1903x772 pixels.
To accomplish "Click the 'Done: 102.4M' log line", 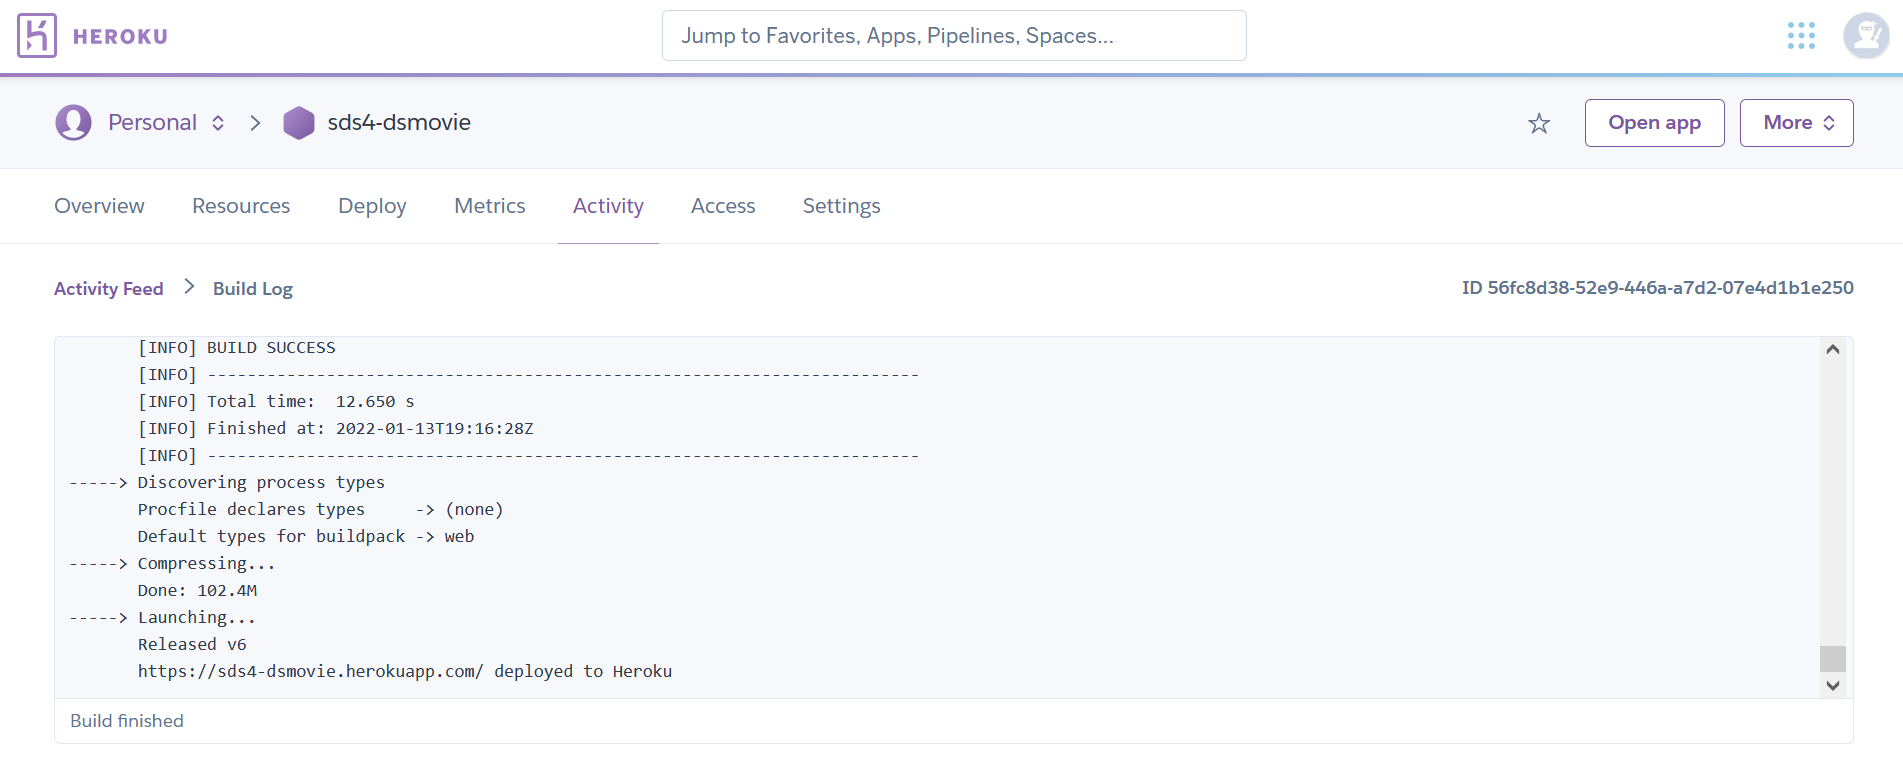I will (197, 591).
